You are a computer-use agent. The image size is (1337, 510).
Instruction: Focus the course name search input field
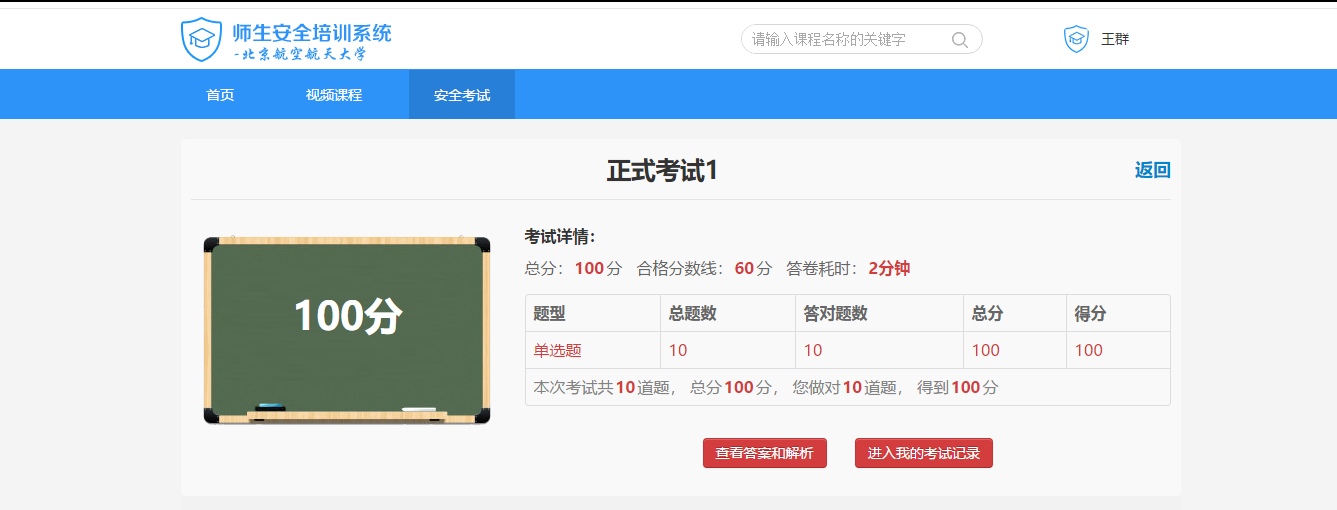pos(845,40)
